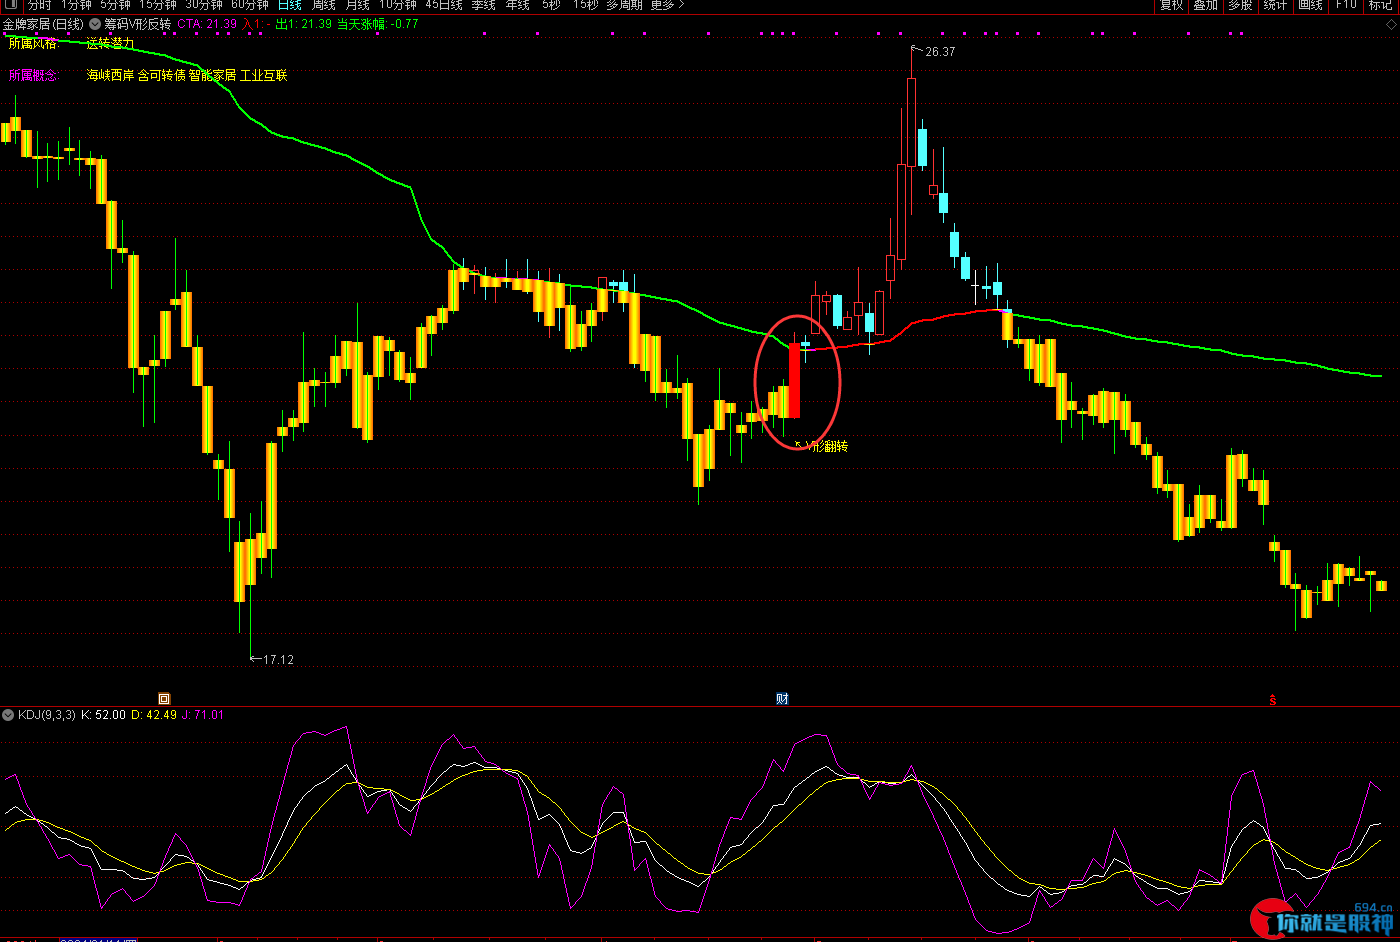
Task: Click the 含可转债 concept tag
Action: coord(161,75)
